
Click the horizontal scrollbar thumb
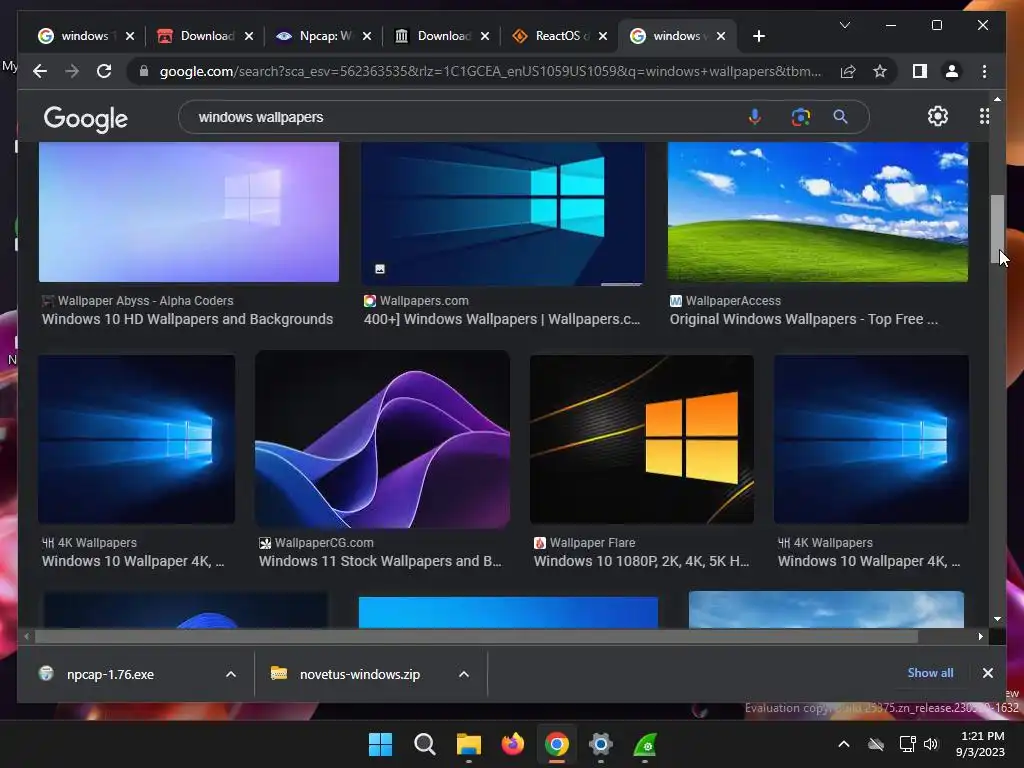(477, 636)
